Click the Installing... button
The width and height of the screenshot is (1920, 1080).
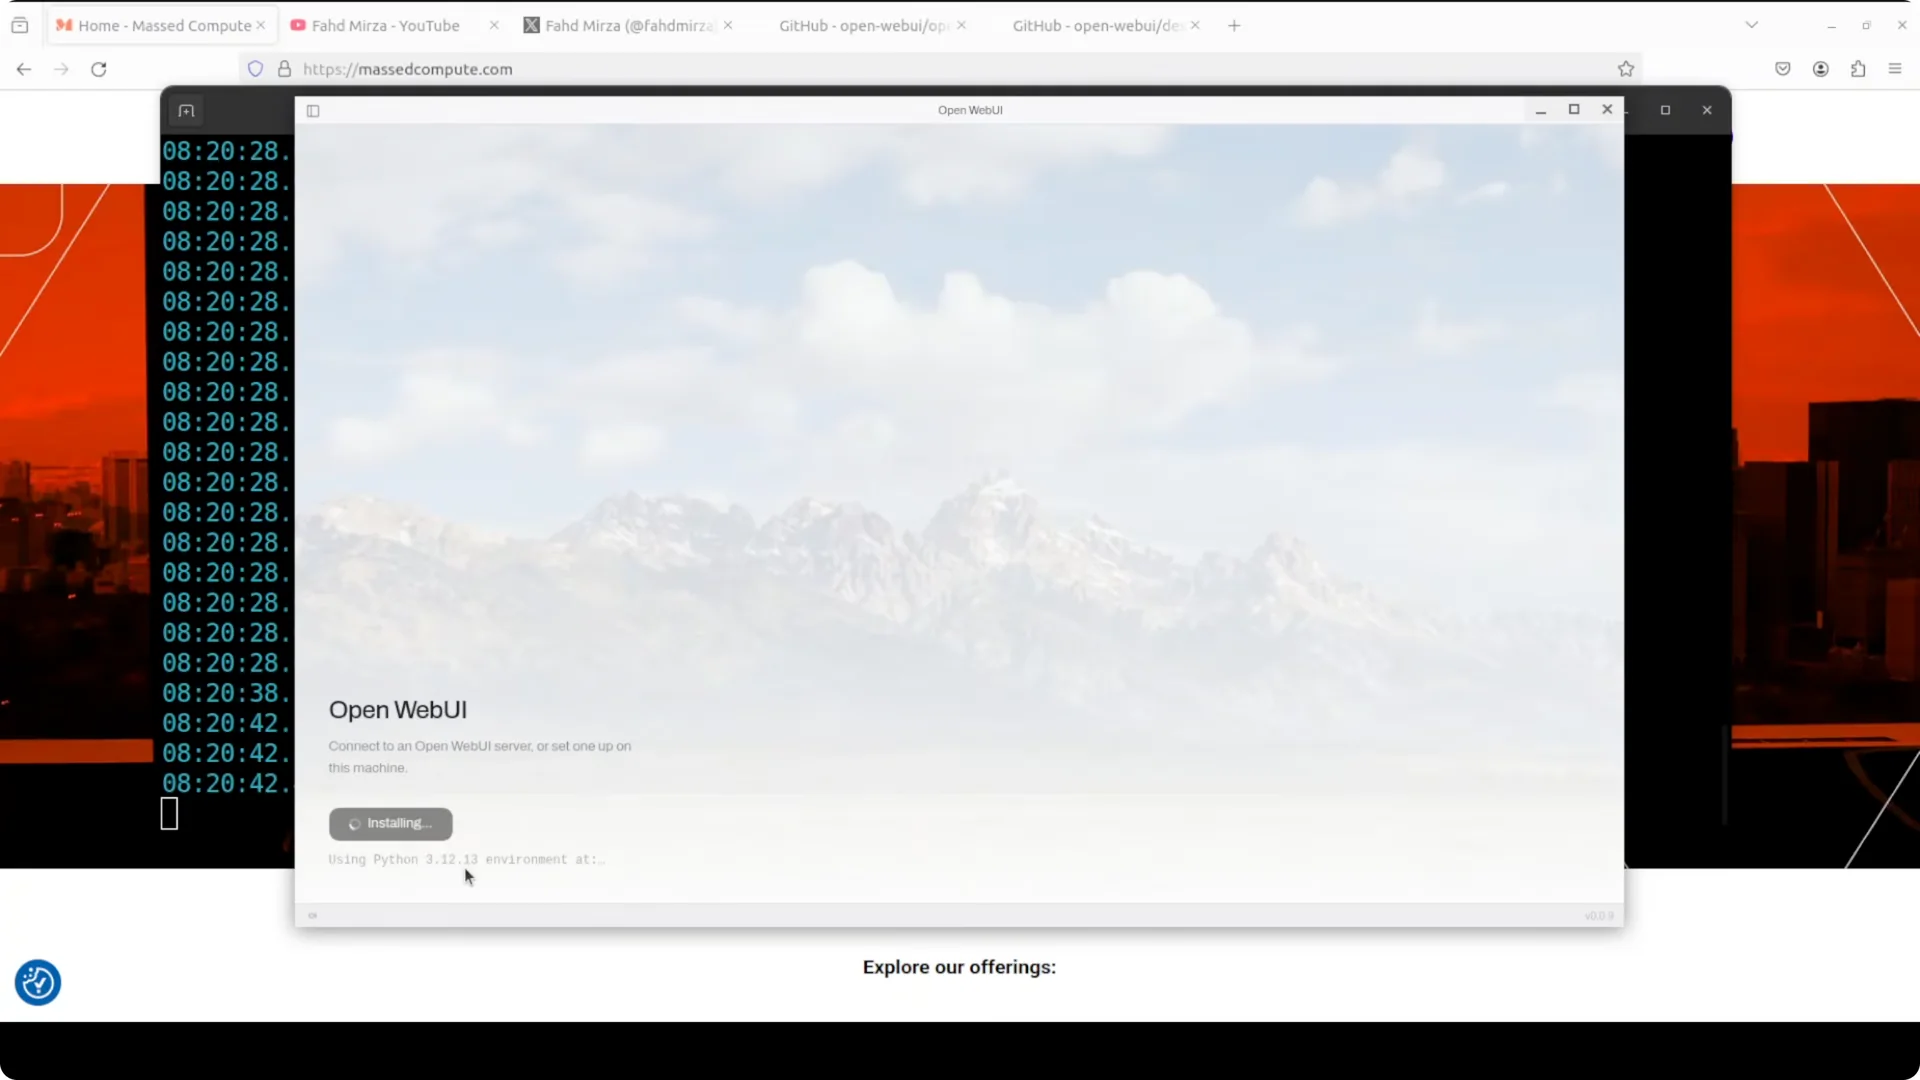(390, 824)
